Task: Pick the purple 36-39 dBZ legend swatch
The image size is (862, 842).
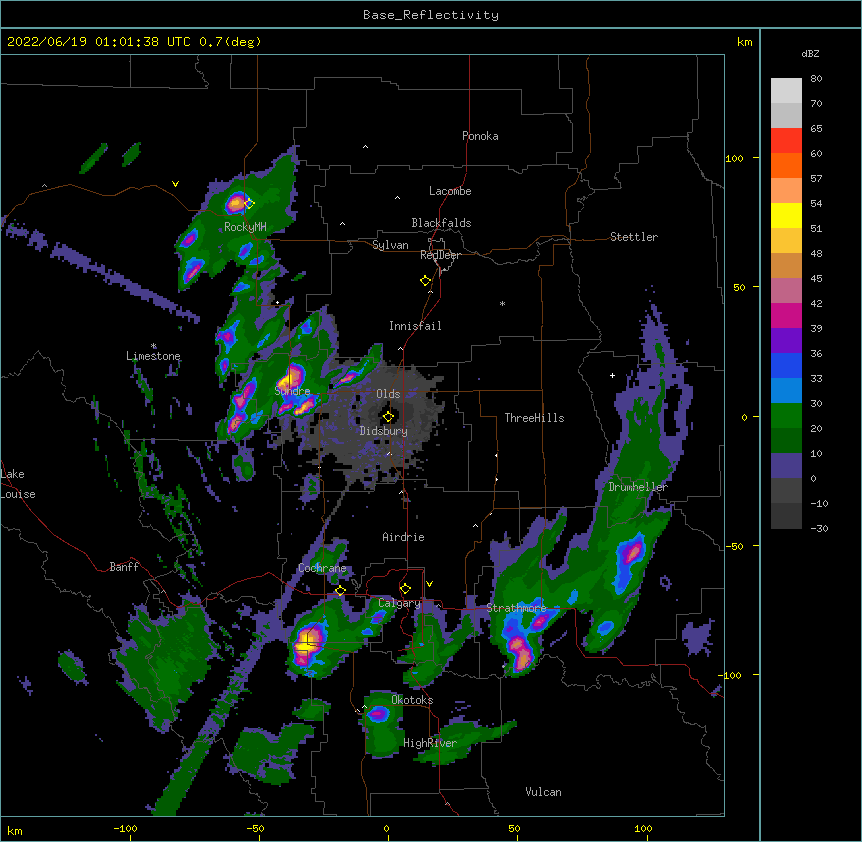Action: point(786,340)
